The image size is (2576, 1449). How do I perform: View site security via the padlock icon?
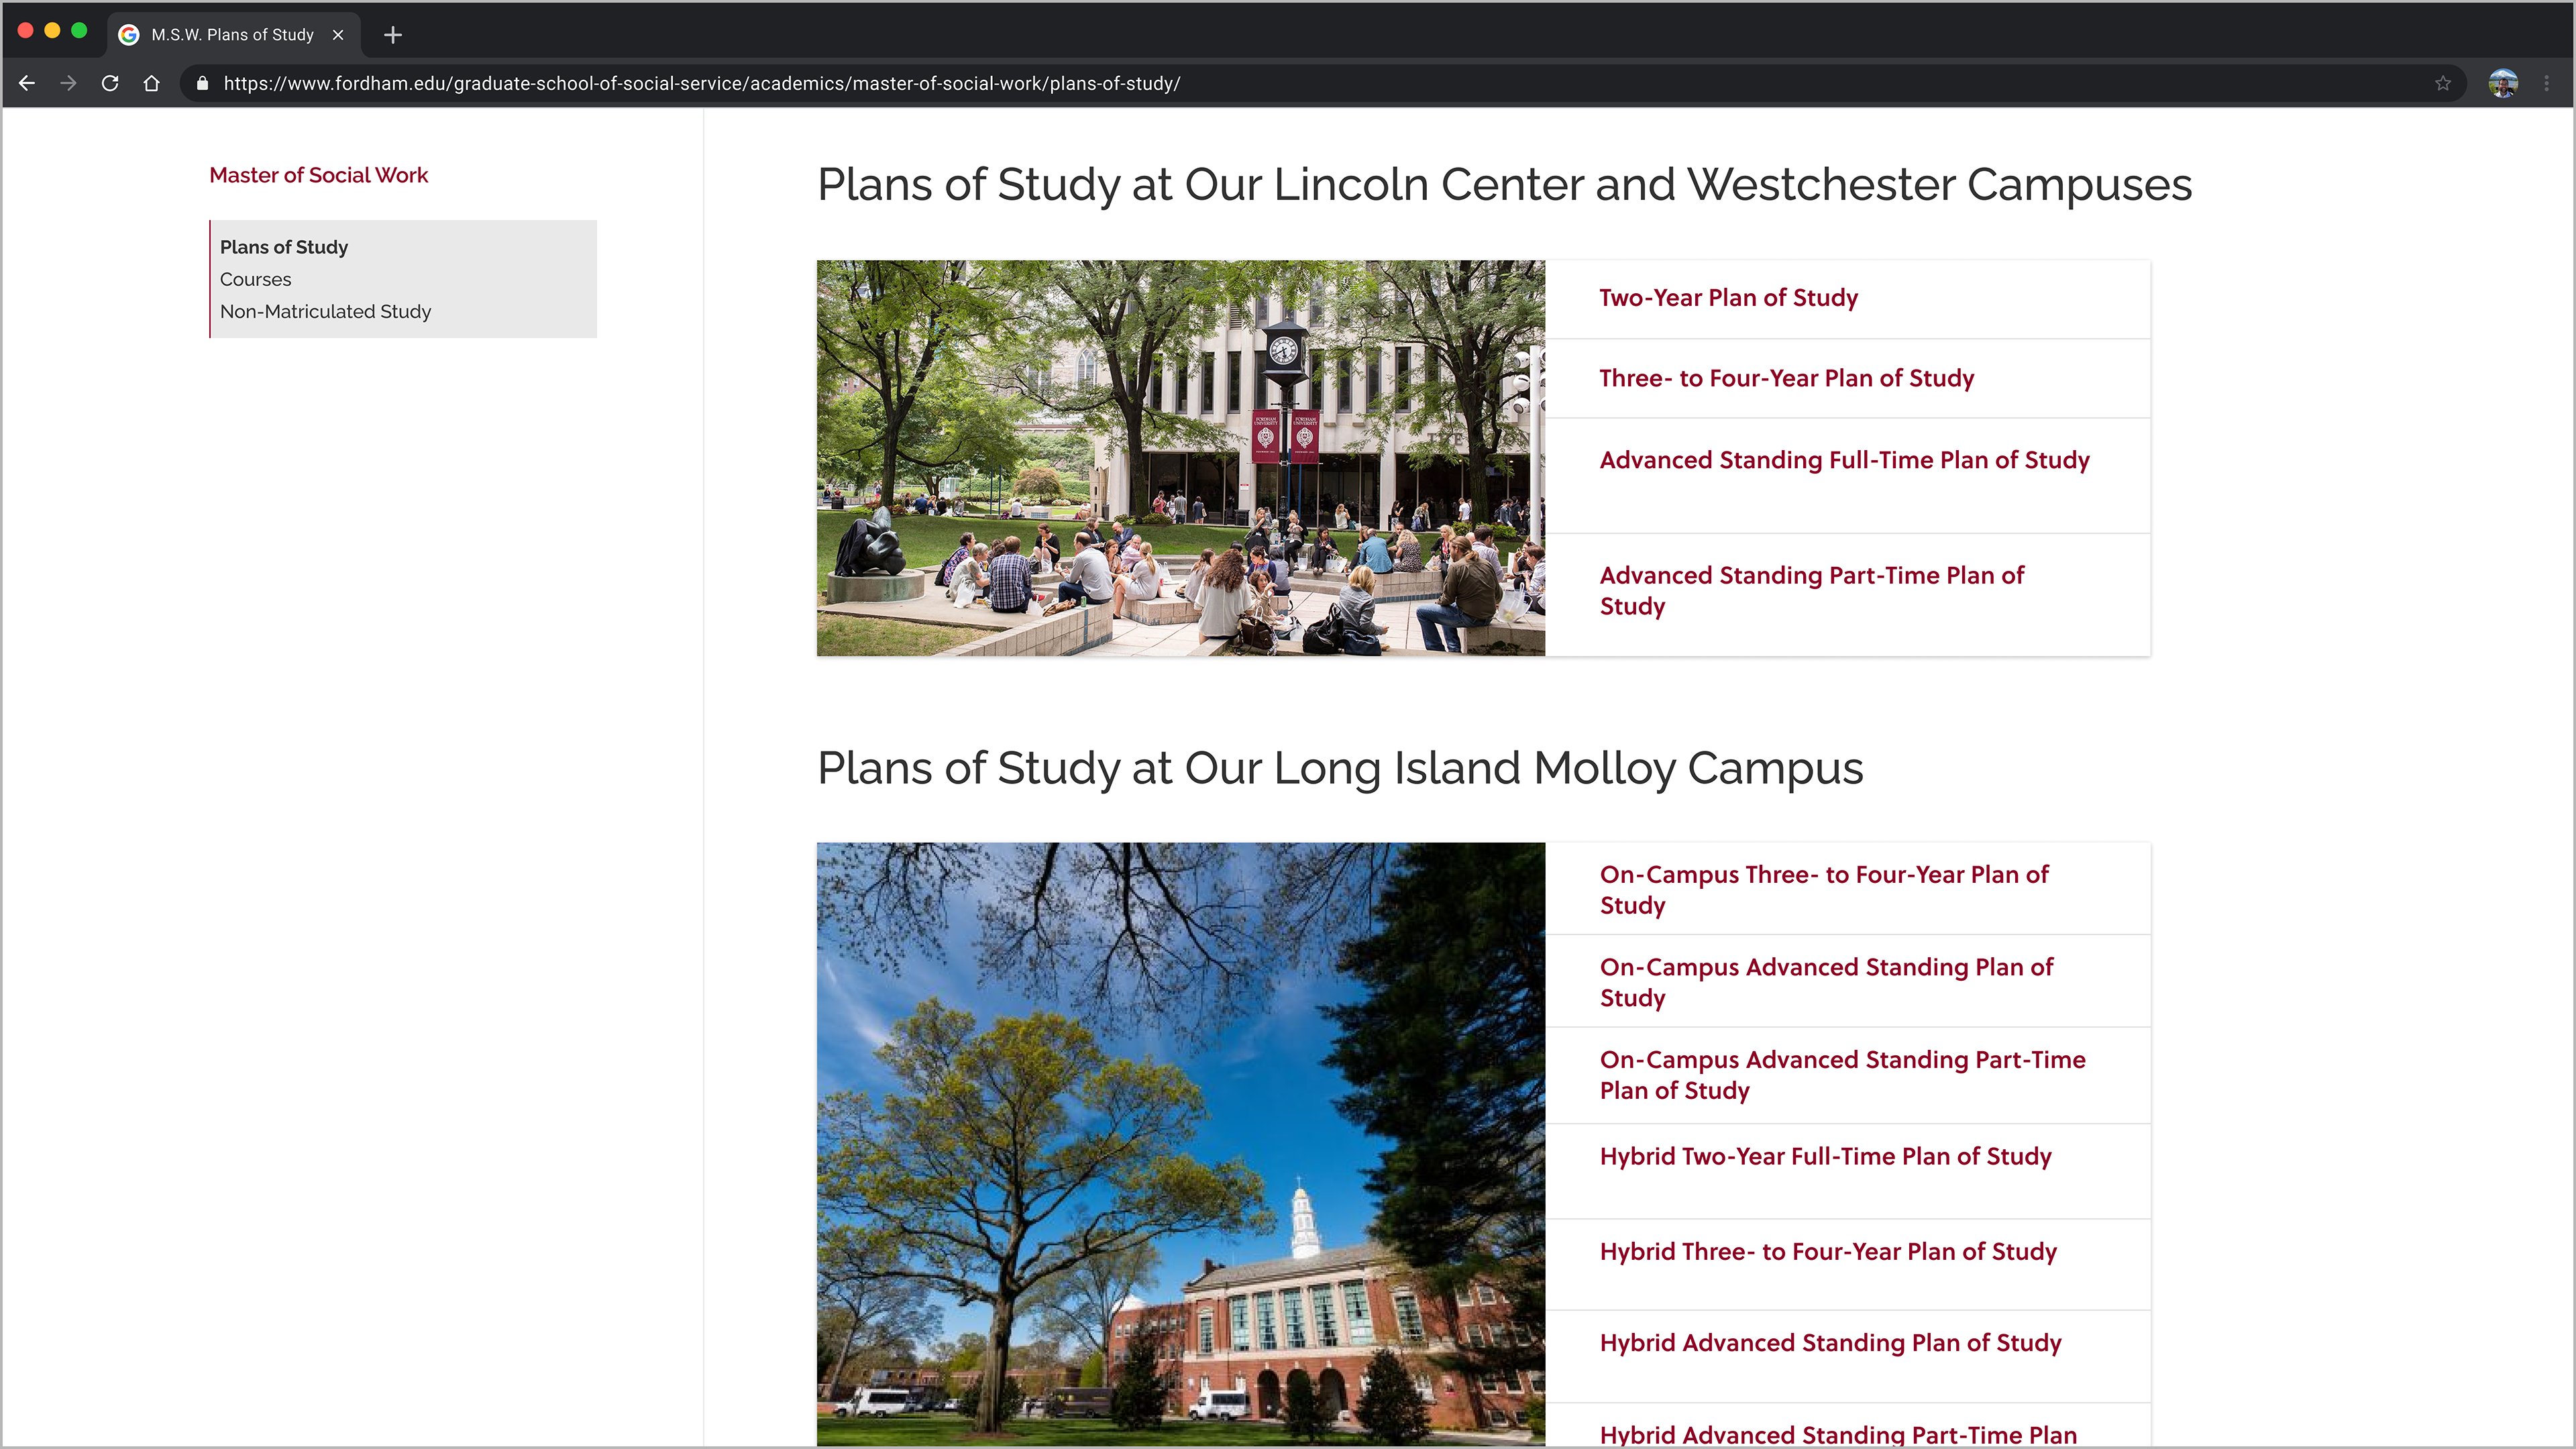202,84
